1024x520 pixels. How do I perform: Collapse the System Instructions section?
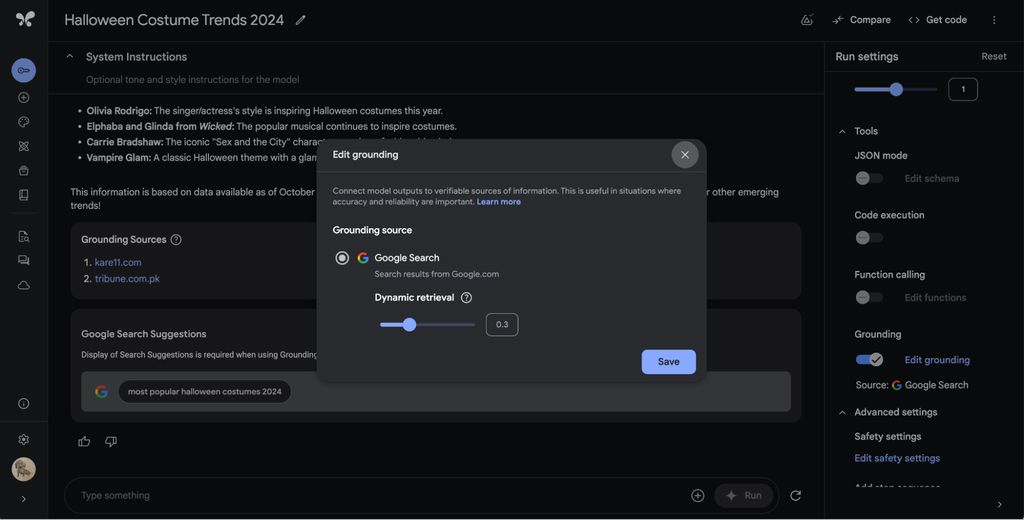[x=70, y=57]
